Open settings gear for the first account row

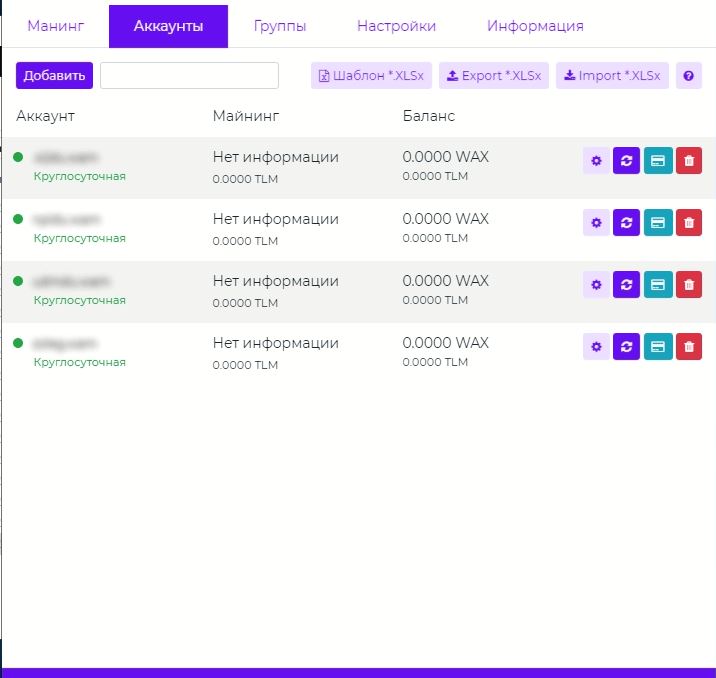click(596, 161)
